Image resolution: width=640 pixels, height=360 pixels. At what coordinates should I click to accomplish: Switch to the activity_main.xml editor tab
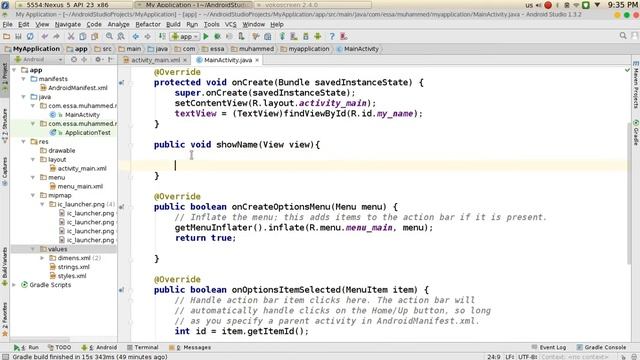click(155, 60)
